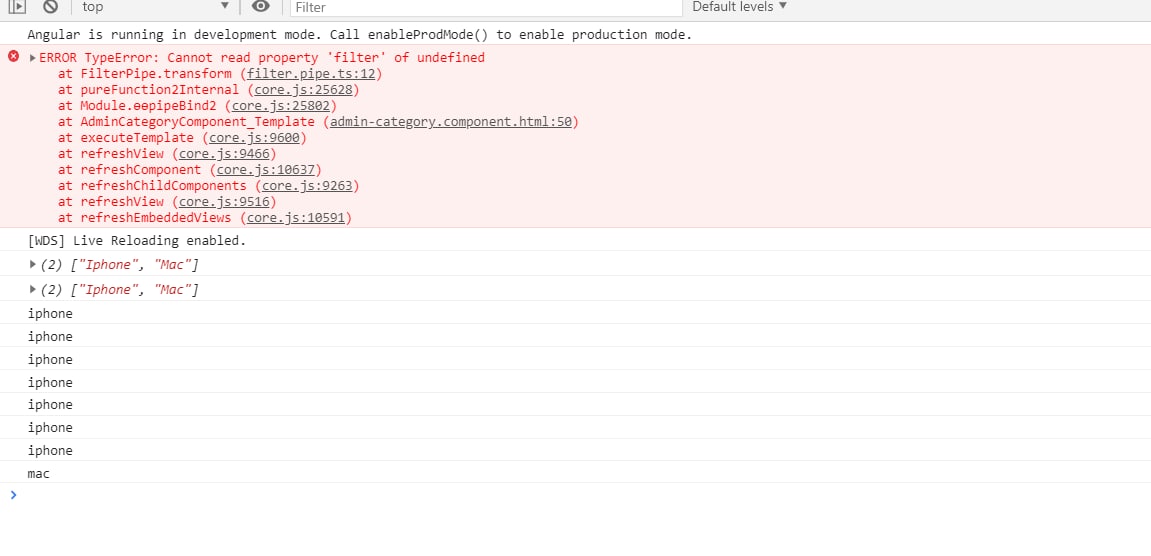
Task: Click the 'mac' log message
Action: pos(39,473)
